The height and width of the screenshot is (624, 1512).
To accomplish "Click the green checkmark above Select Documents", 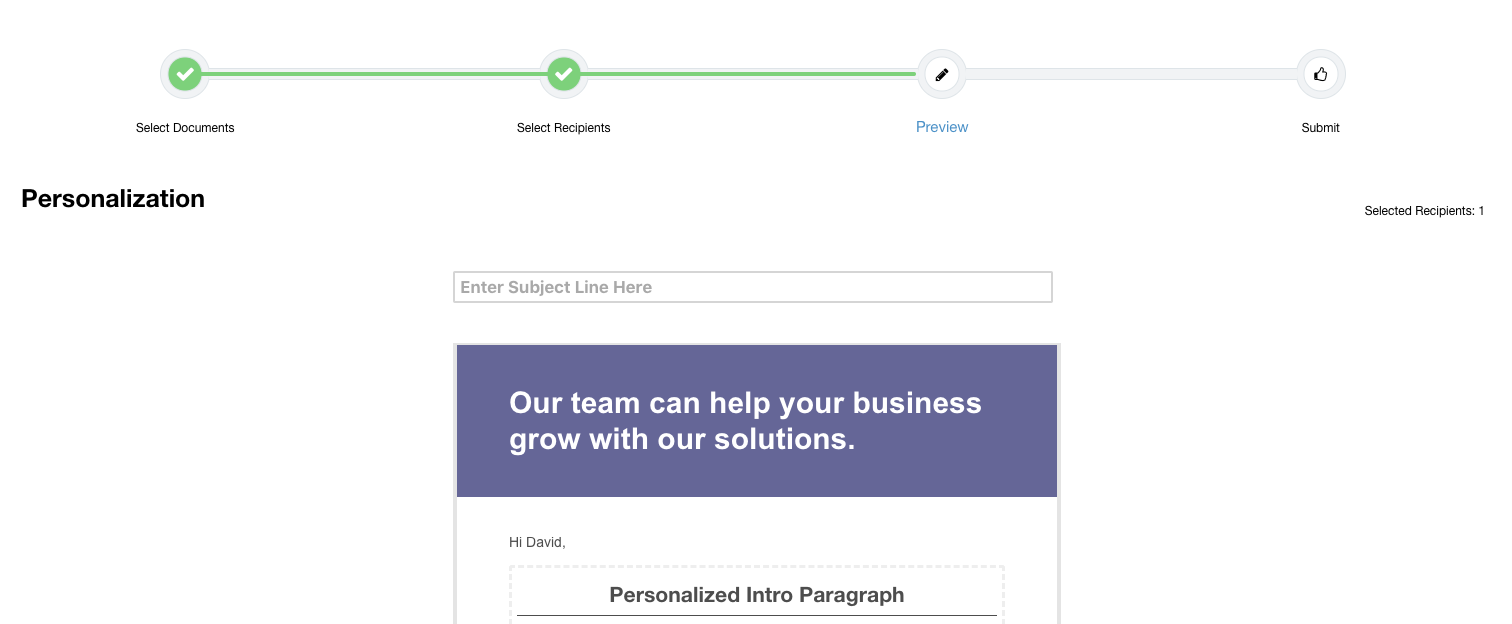I will click(185, 74).
